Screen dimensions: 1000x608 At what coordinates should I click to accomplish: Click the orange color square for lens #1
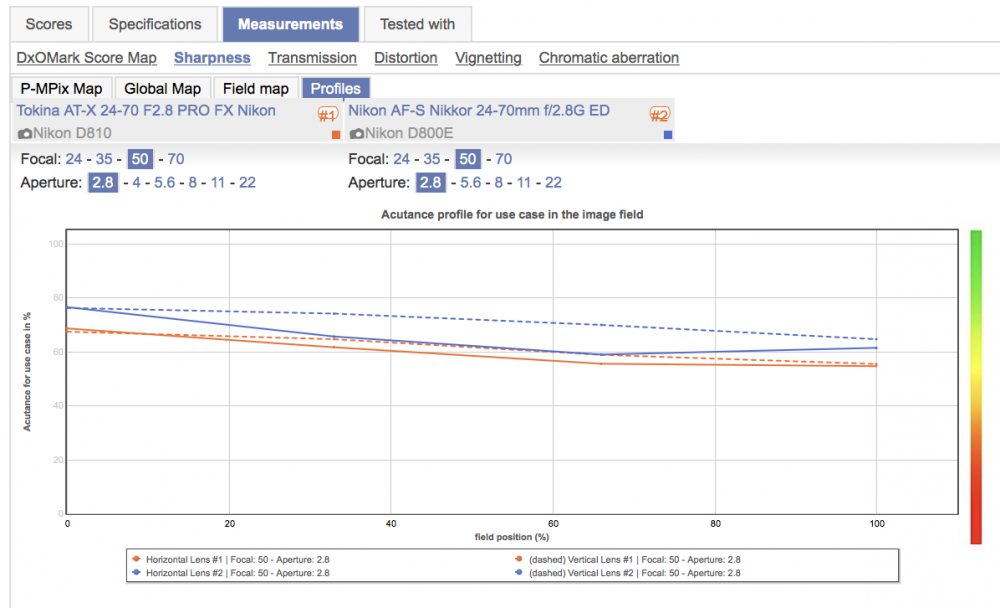pos(336,135)
